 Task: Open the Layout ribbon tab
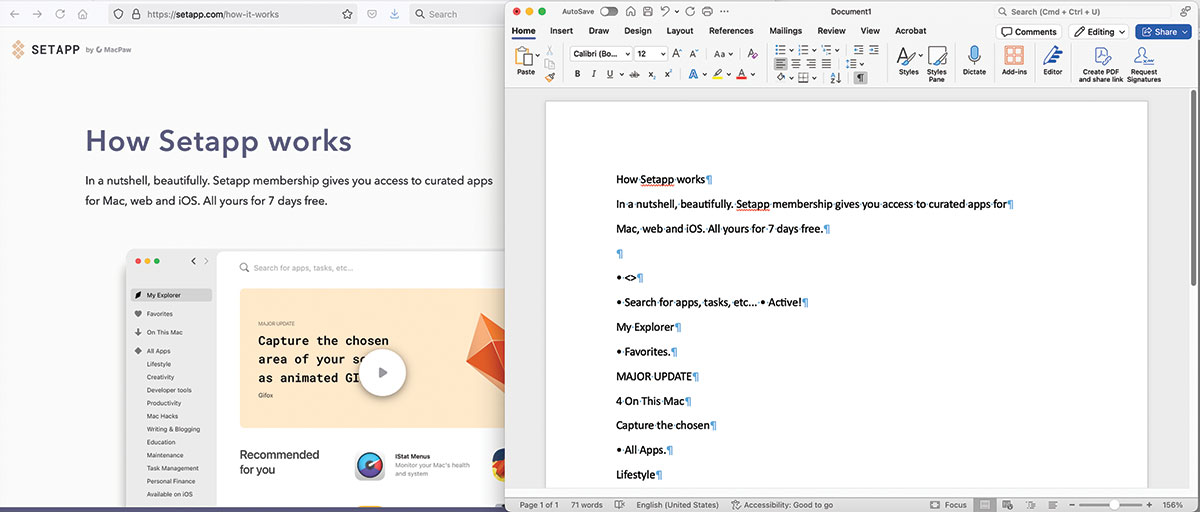680,31
